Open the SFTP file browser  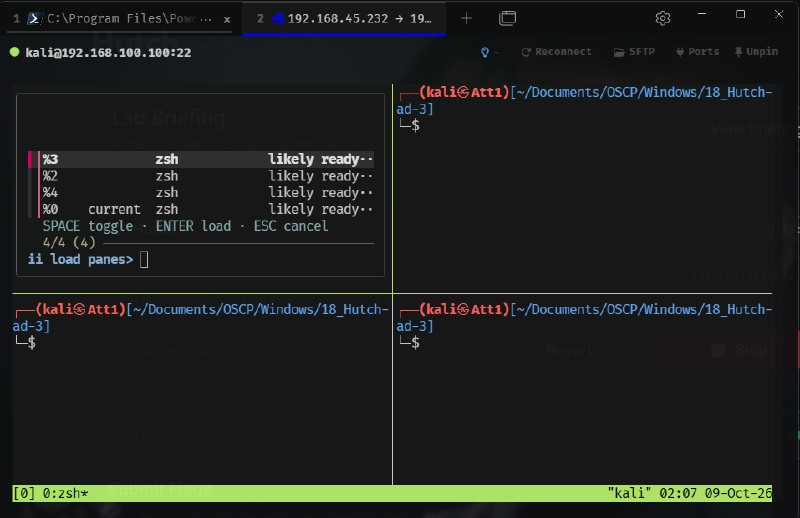coord(634,52)
